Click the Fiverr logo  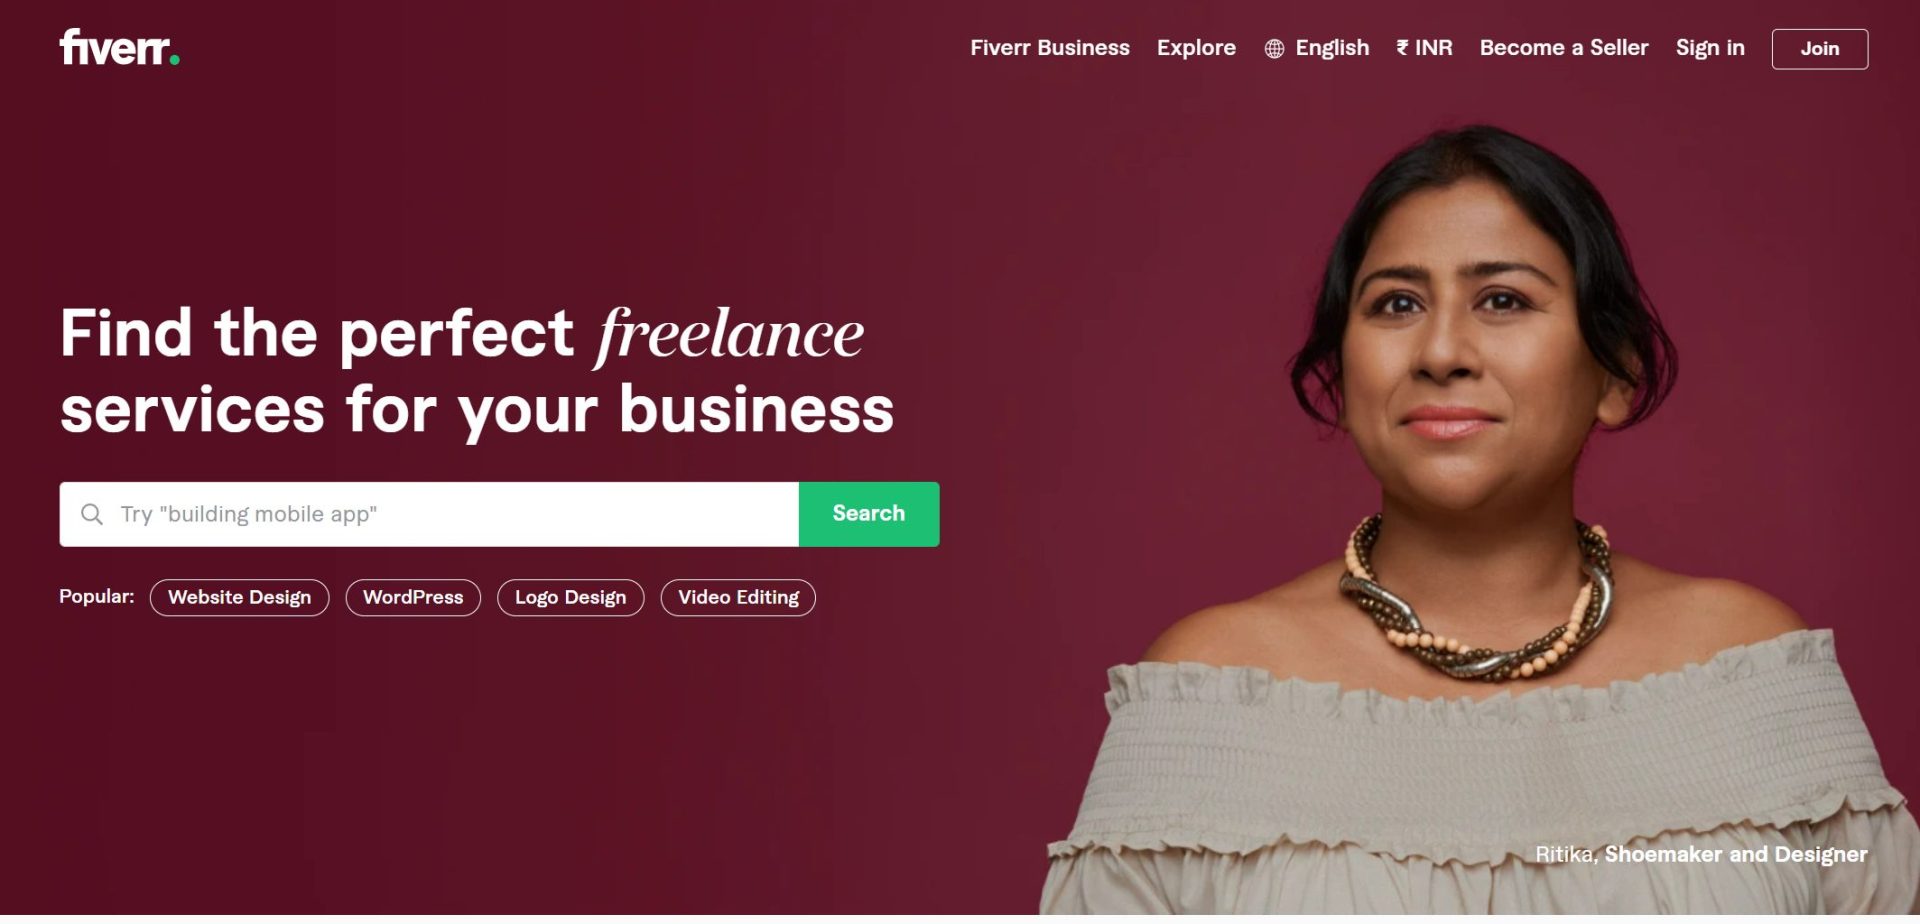pos(119,48)
